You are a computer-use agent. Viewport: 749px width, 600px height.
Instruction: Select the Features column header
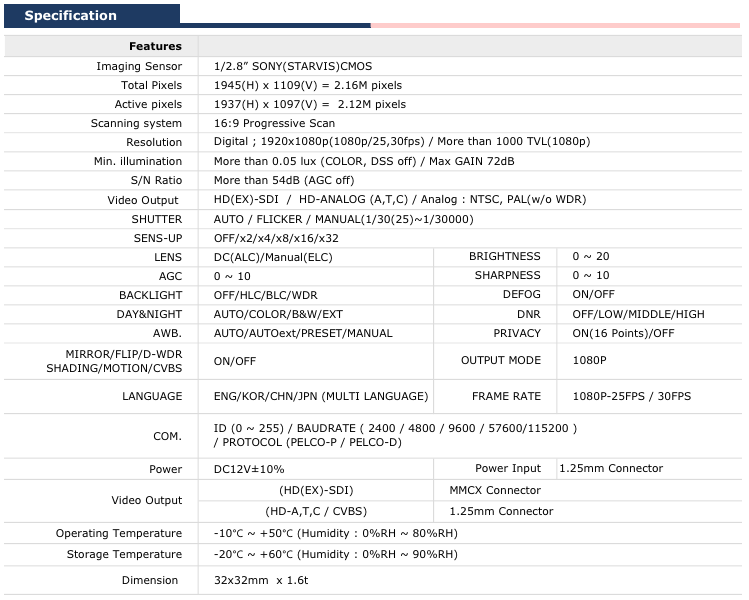point(155,46)
